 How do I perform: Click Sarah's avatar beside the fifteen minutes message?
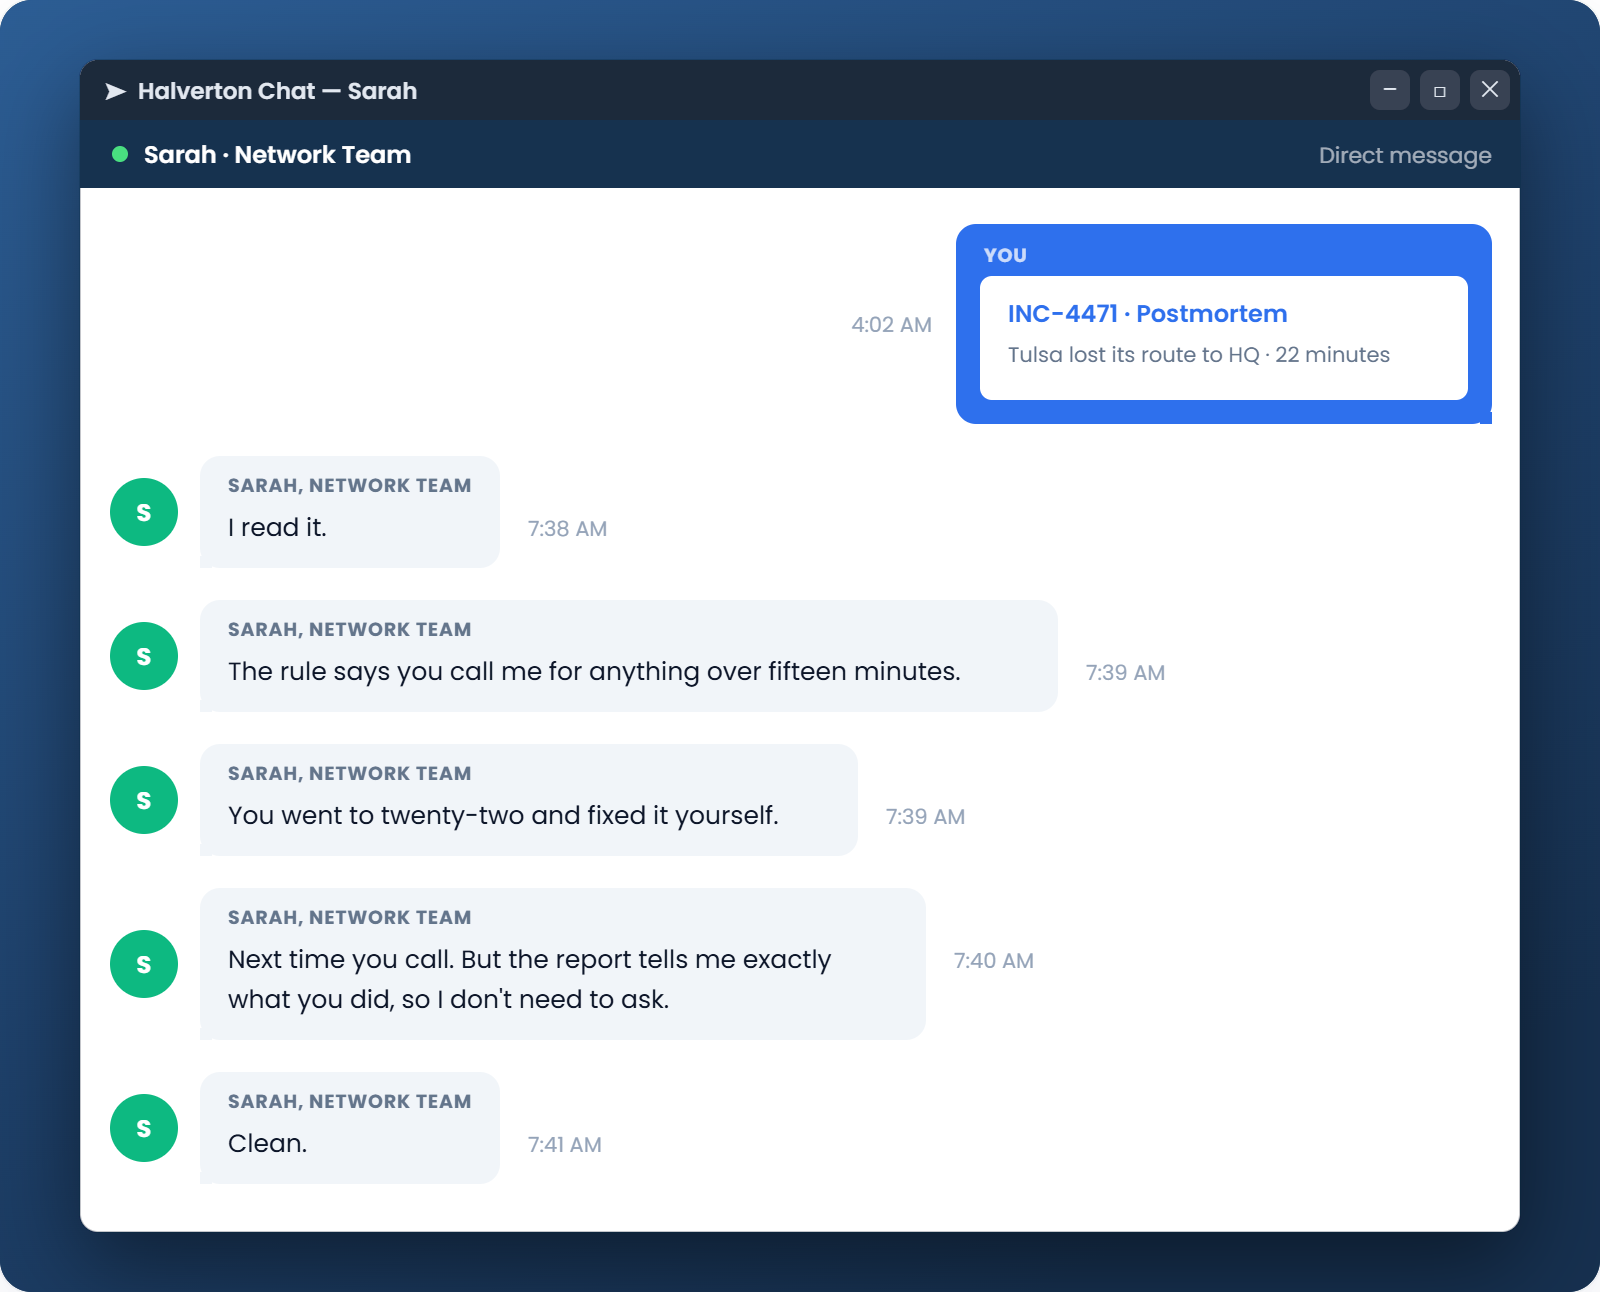tap(144, 656)
